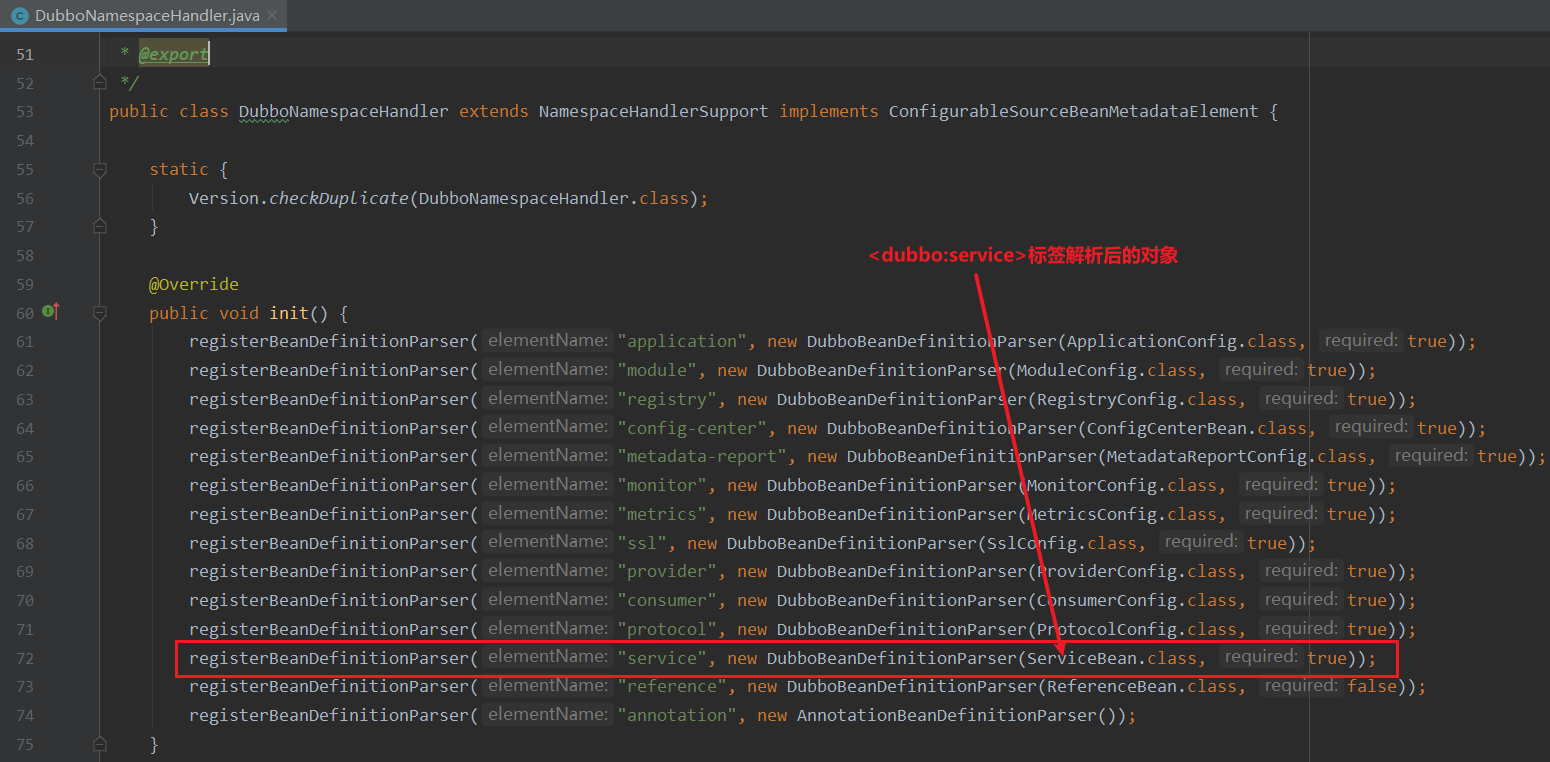Click the checkDuplicate method call

pos(339,198)
